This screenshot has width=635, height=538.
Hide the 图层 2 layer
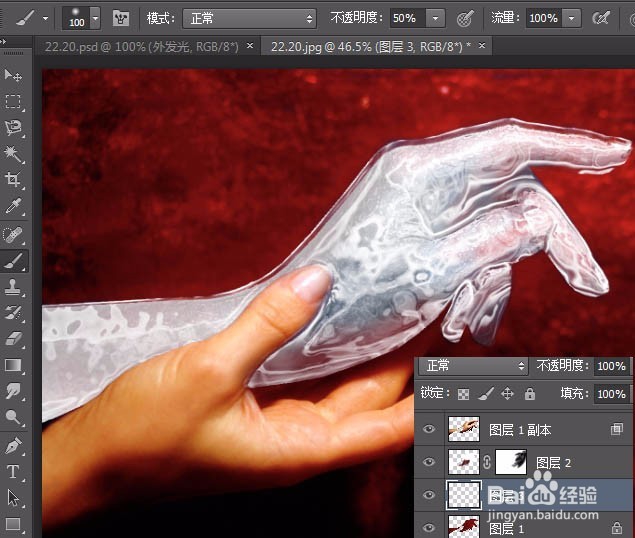429,462
